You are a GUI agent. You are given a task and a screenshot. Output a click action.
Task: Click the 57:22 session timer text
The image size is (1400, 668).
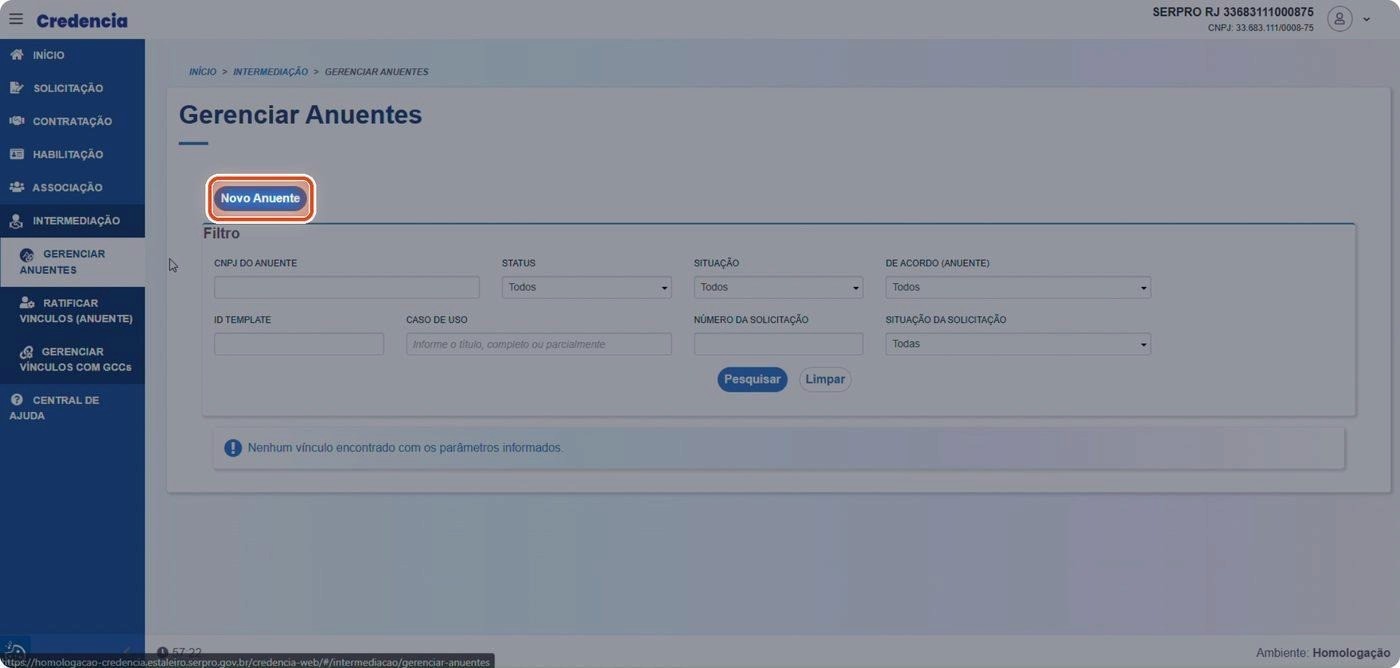pyautogui.click(x=187, y=652)
